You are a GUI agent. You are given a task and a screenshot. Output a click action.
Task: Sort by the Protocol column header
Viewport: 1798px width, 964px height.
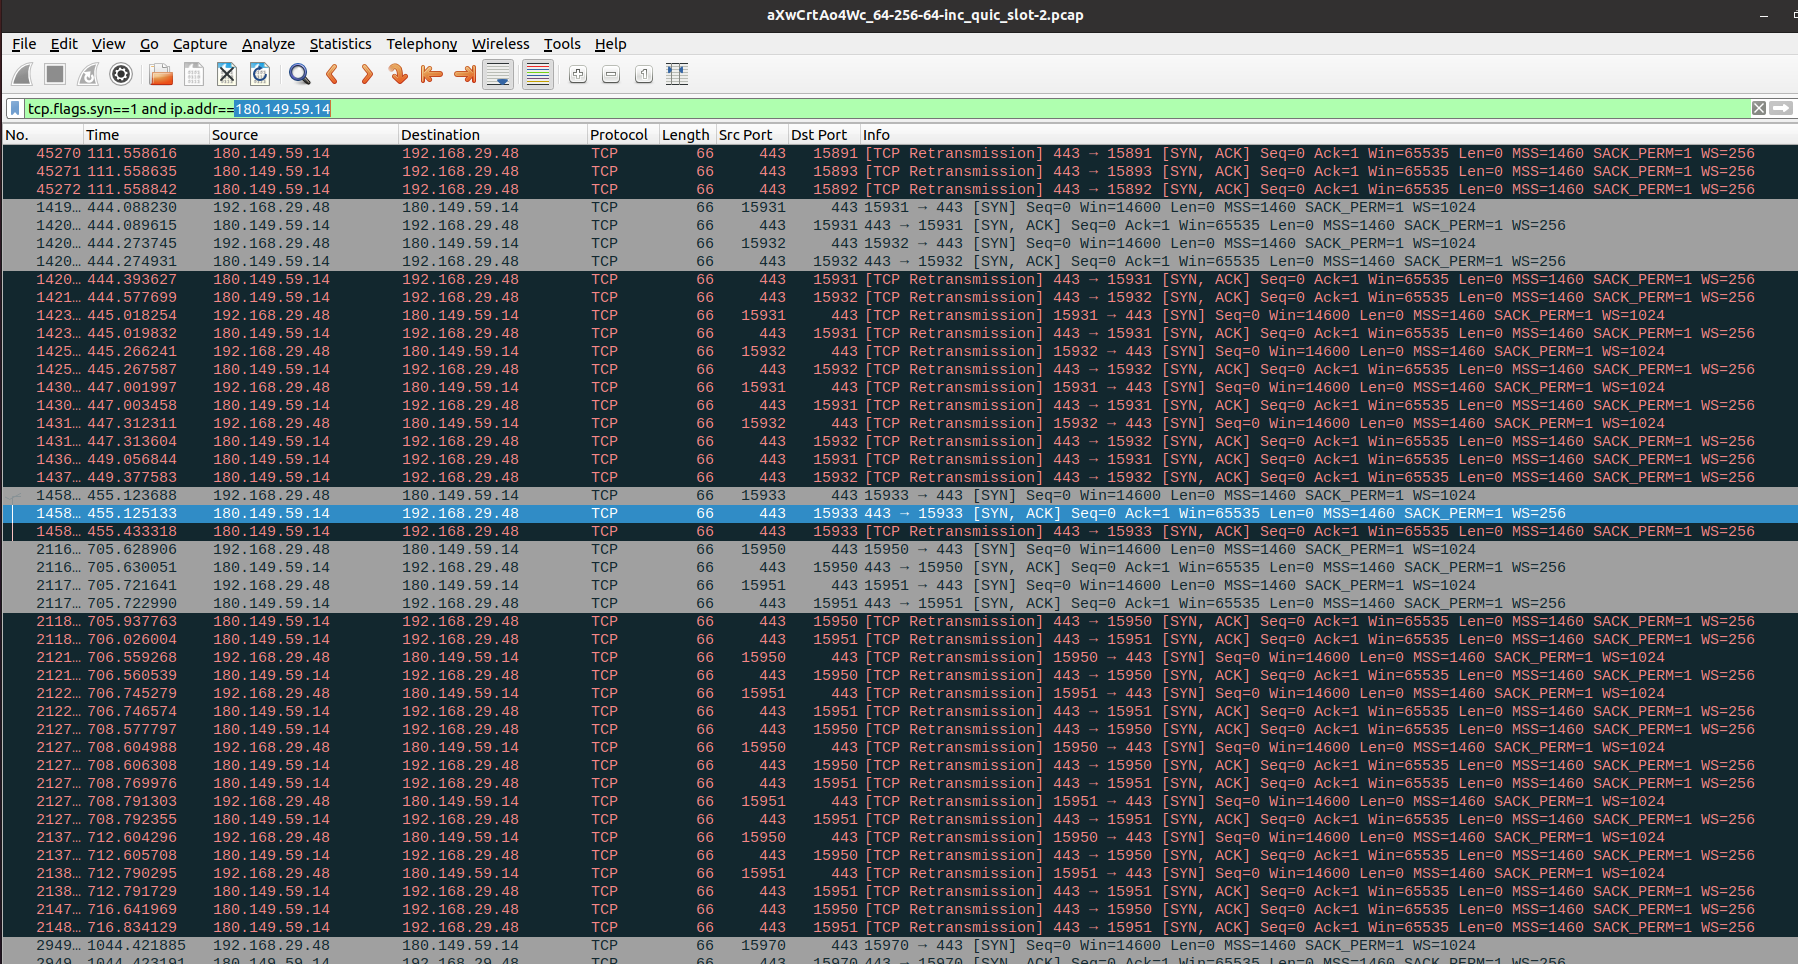click(619, 134)
